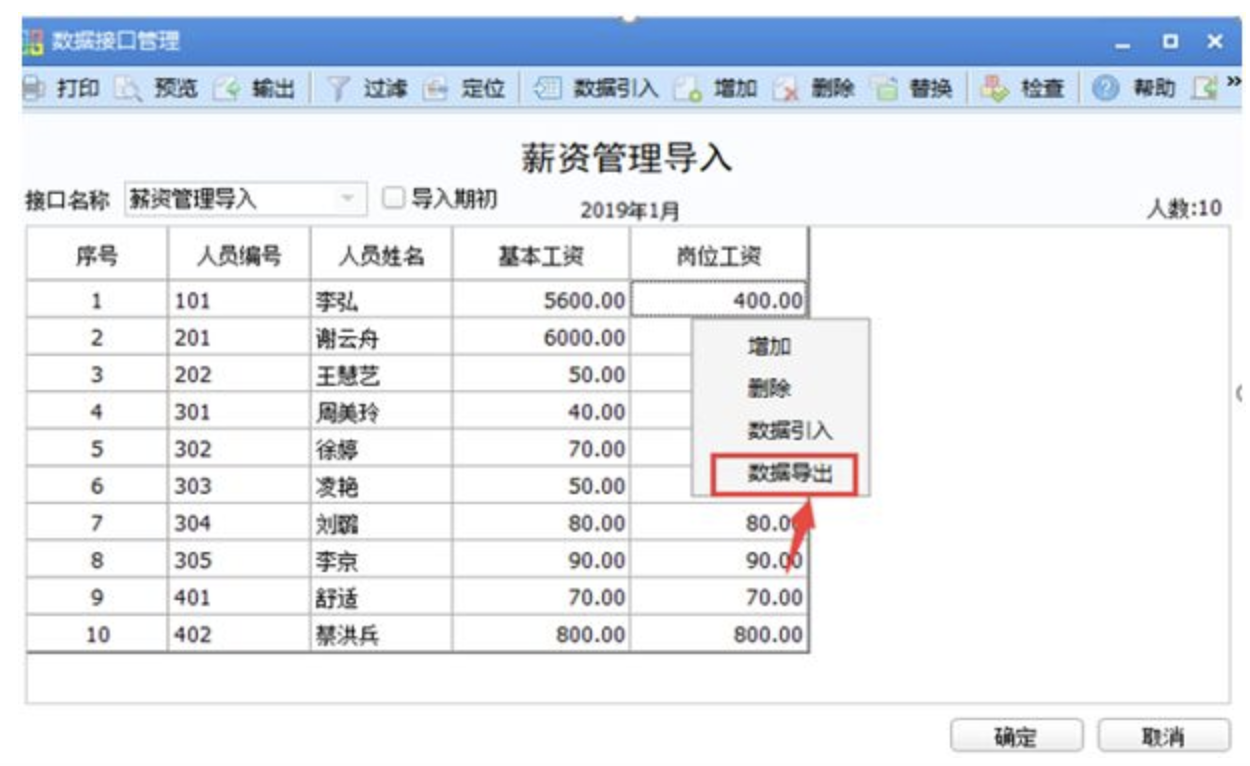Open Help (帮助) in the toolbar
Image resolution: width=1250 pixels, height=766 pixels.
pyautogui.click(x=1106, y=89)
